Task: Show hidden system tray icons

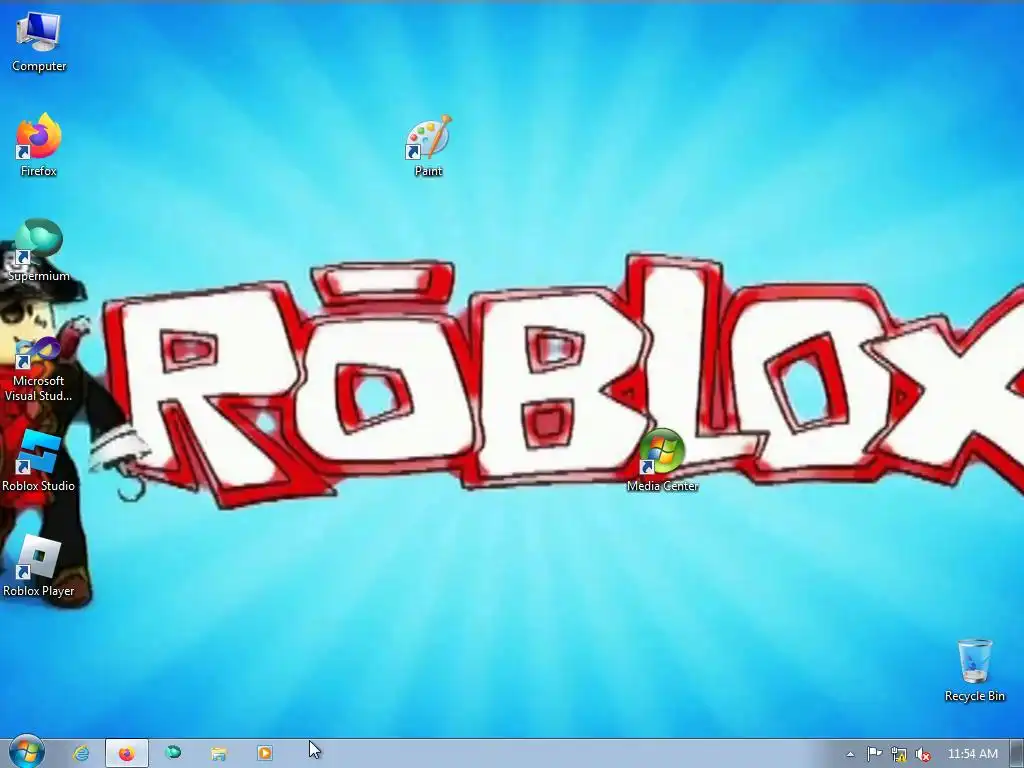Action: point(850,754)
